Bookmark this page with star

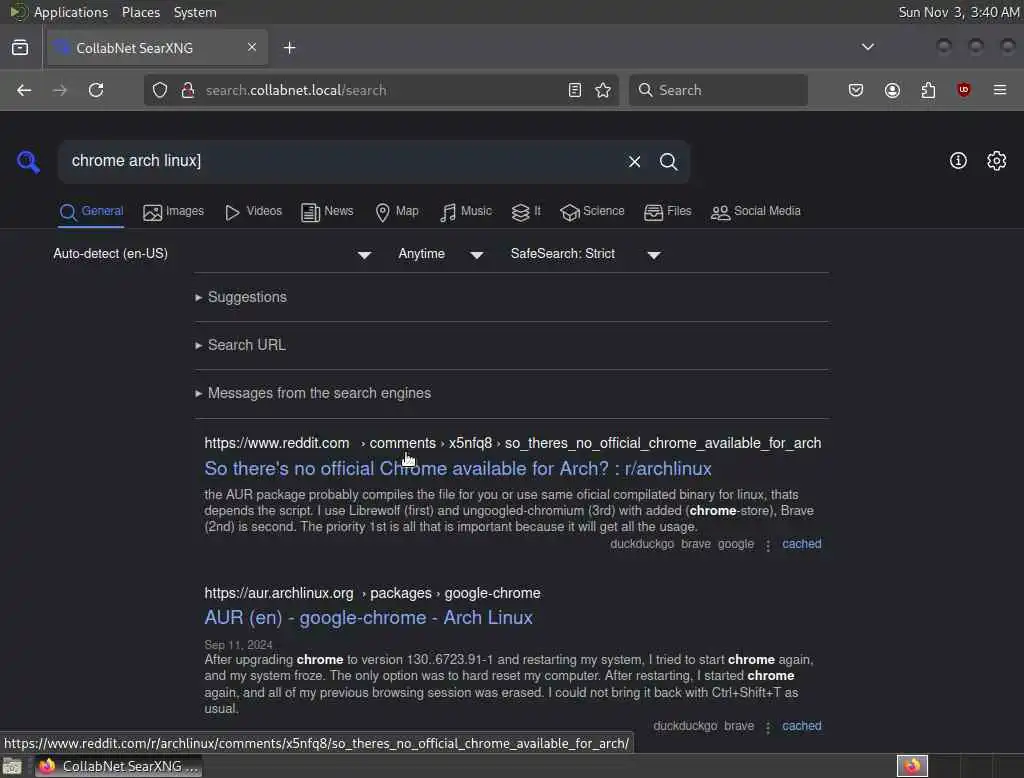(x=603, y=90)
